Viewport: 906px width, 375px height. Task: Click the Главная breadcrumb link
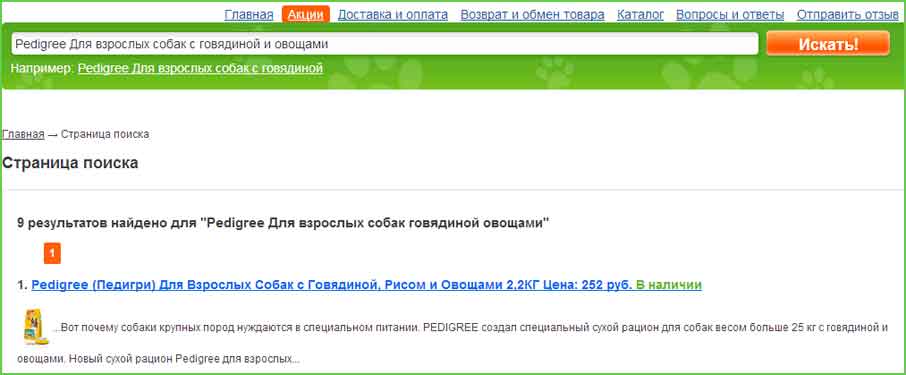[23, 134]
